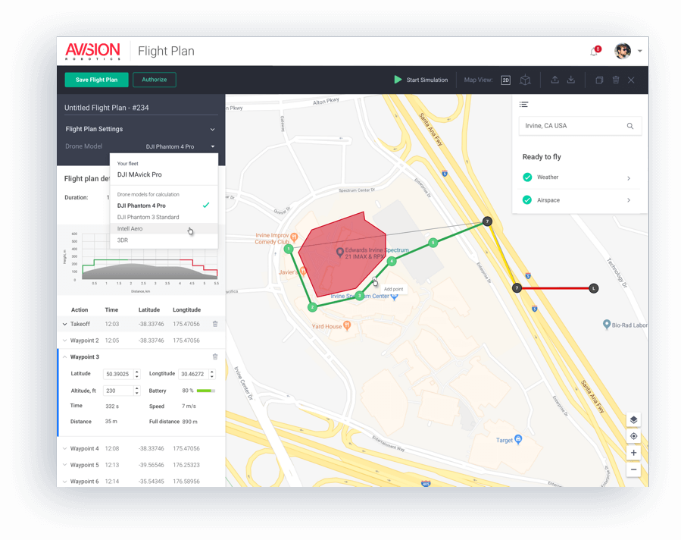Click the Waypoint 3 Latitude field

click(118, 374)
